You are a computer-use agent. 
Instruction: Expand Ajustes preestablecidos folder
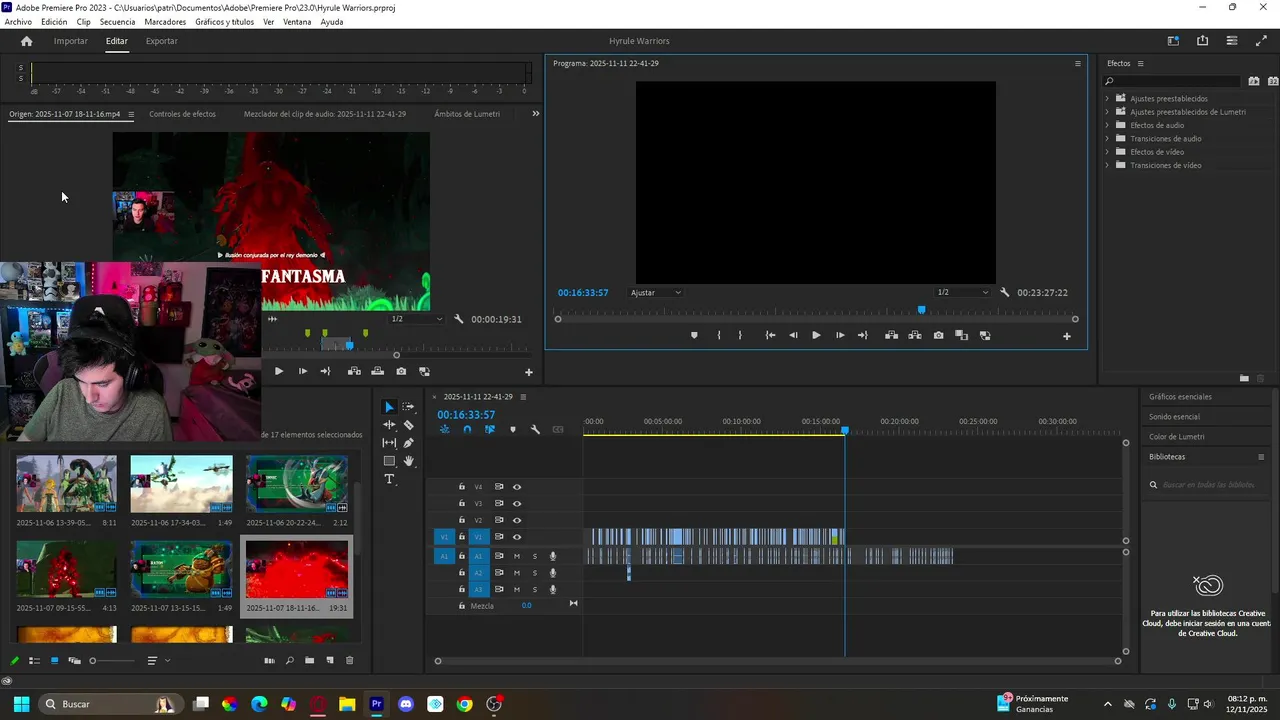1107,99
